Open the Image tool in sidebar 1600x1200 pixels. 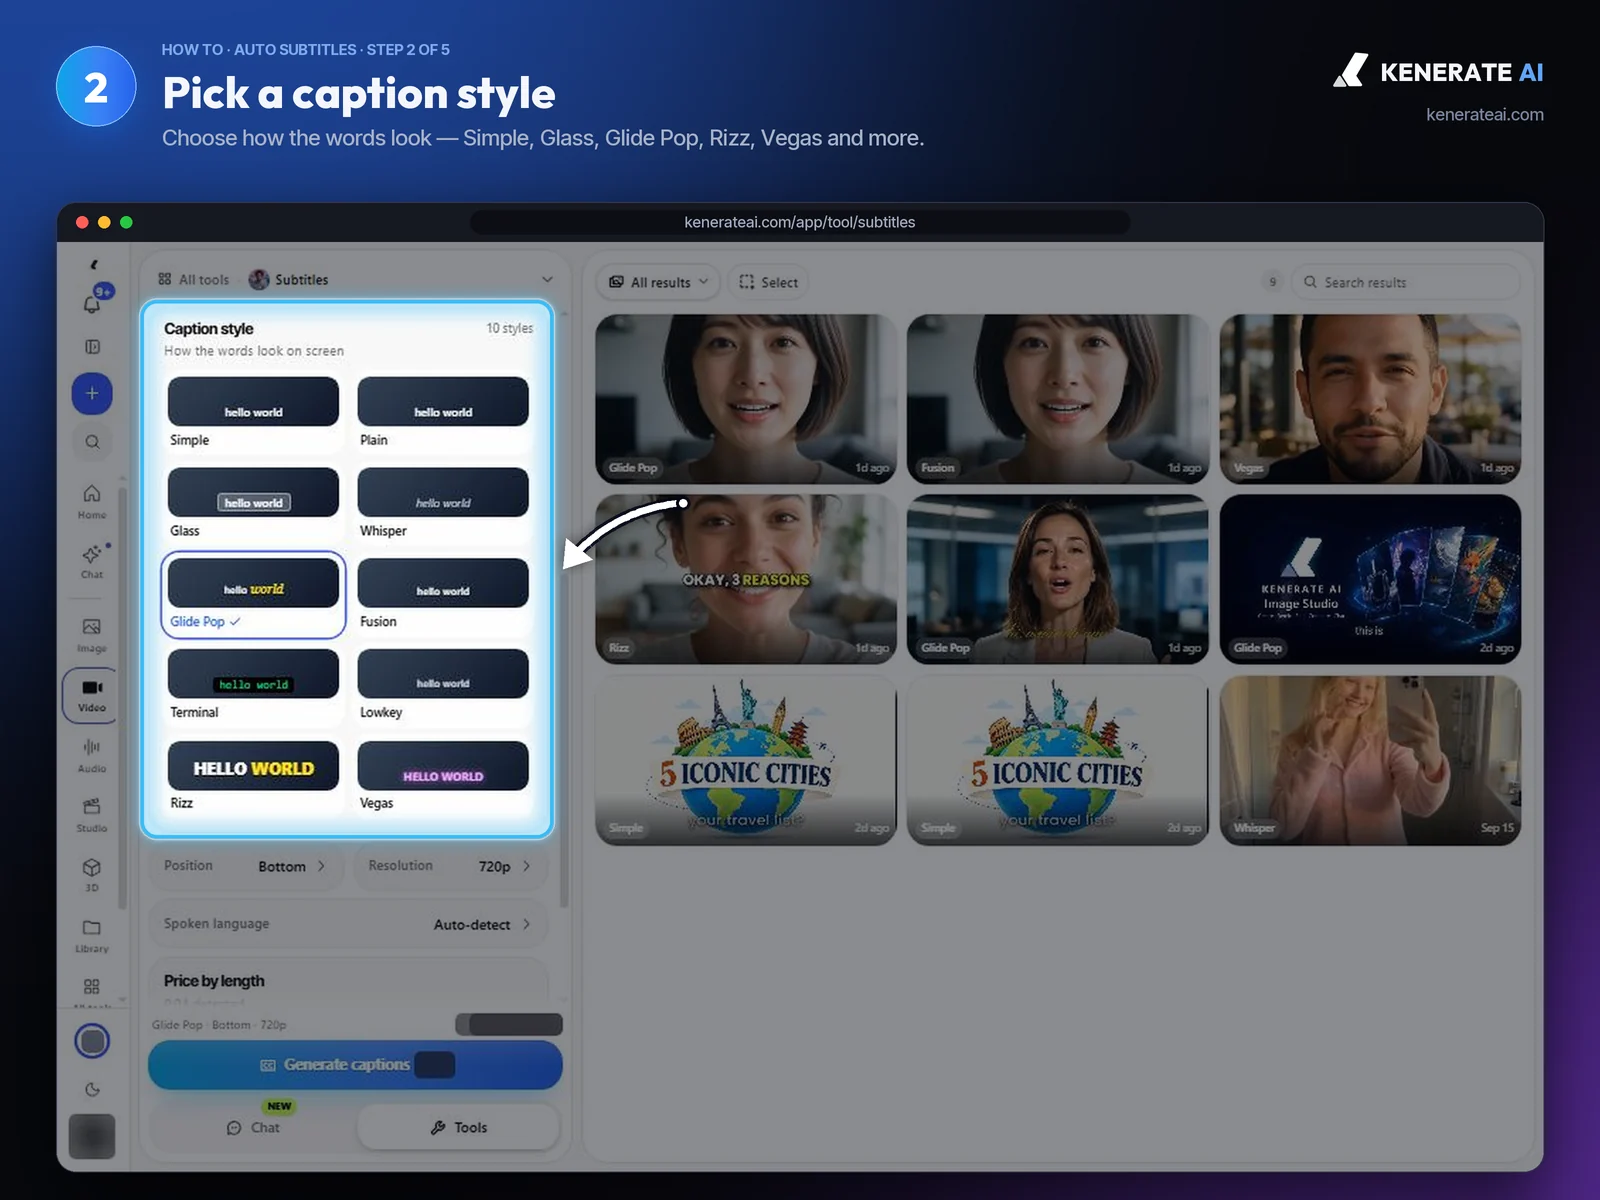click(92, 635)
